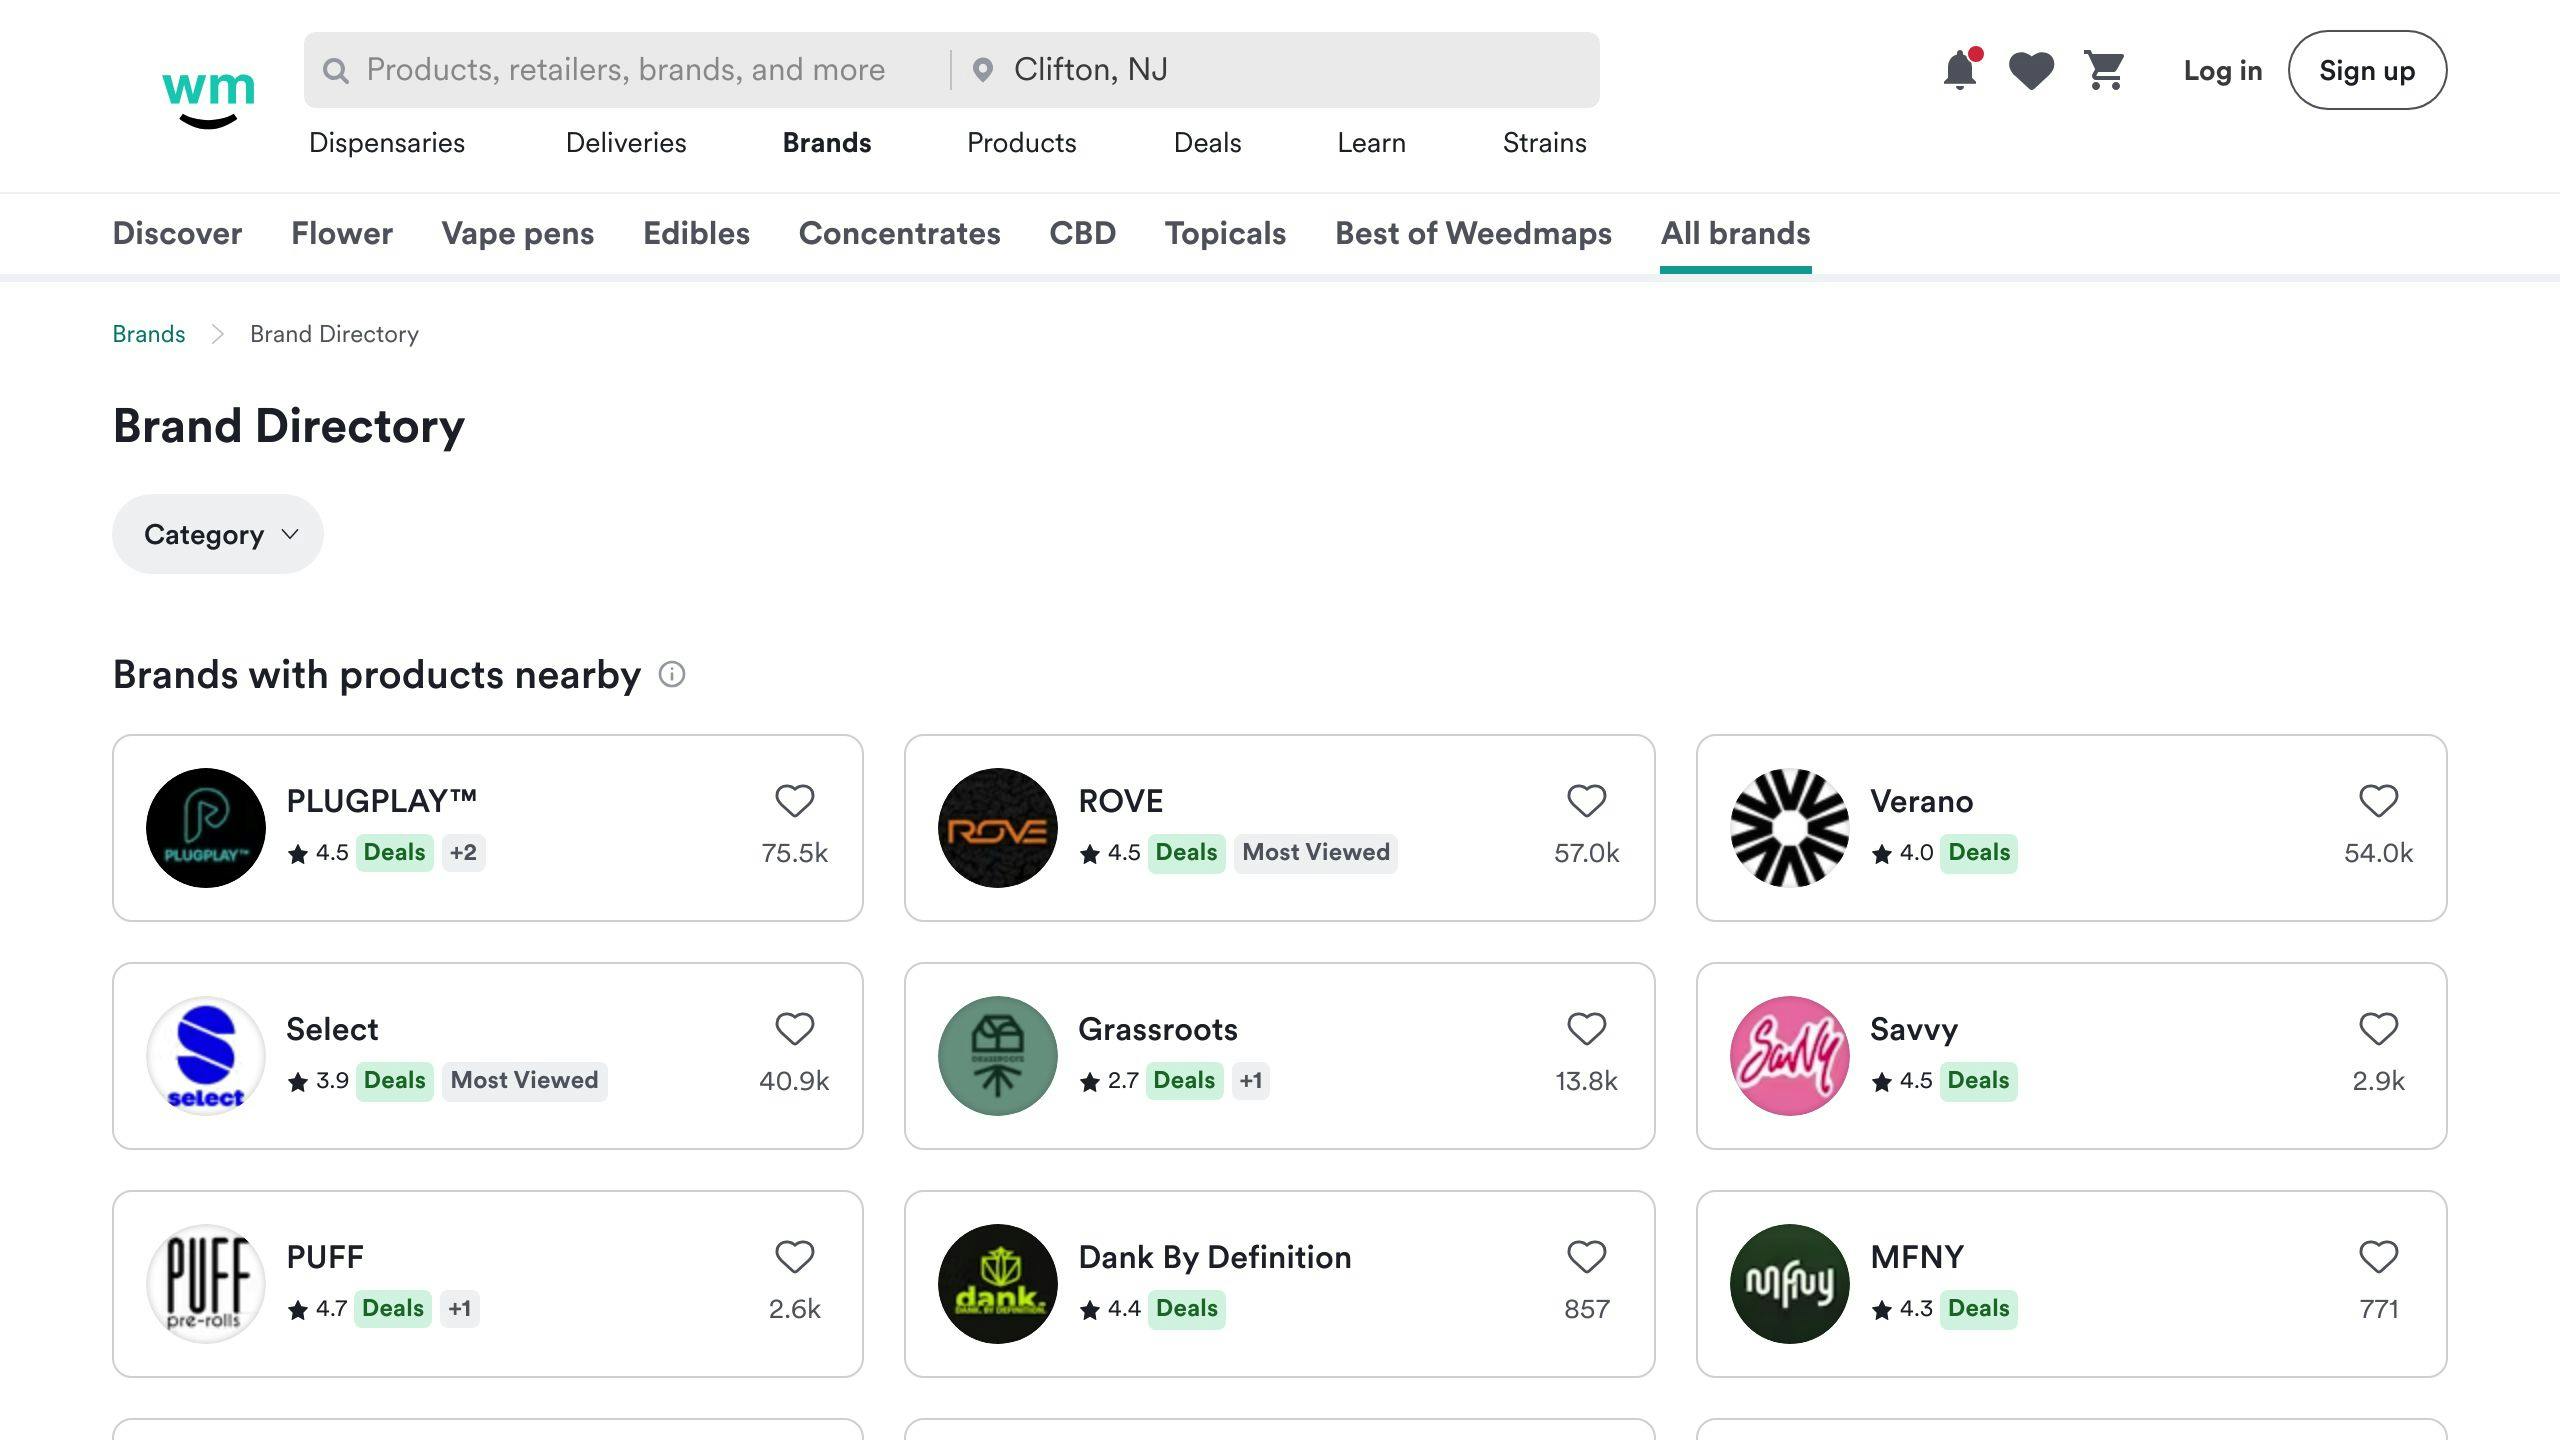Open Products in main navigation
This screenshot has height=1440, width=2560.
(1022, 143)
